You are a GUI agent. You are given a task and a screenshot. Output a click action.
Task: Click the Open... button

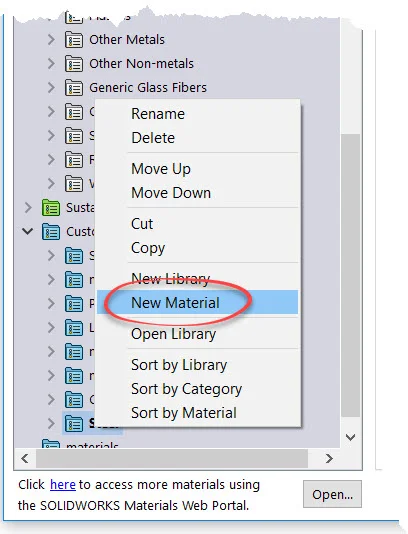(332, 494)
